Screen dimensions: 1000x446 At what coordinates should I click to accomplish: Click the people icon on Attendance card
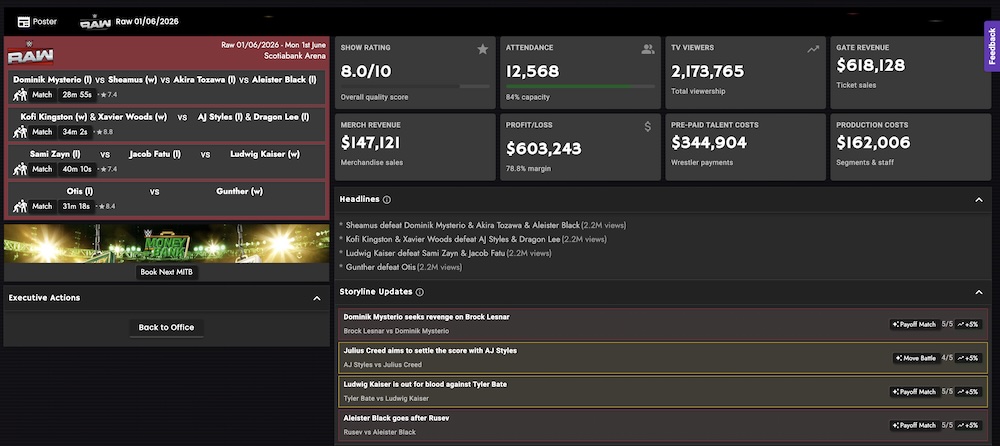[648, 48]
